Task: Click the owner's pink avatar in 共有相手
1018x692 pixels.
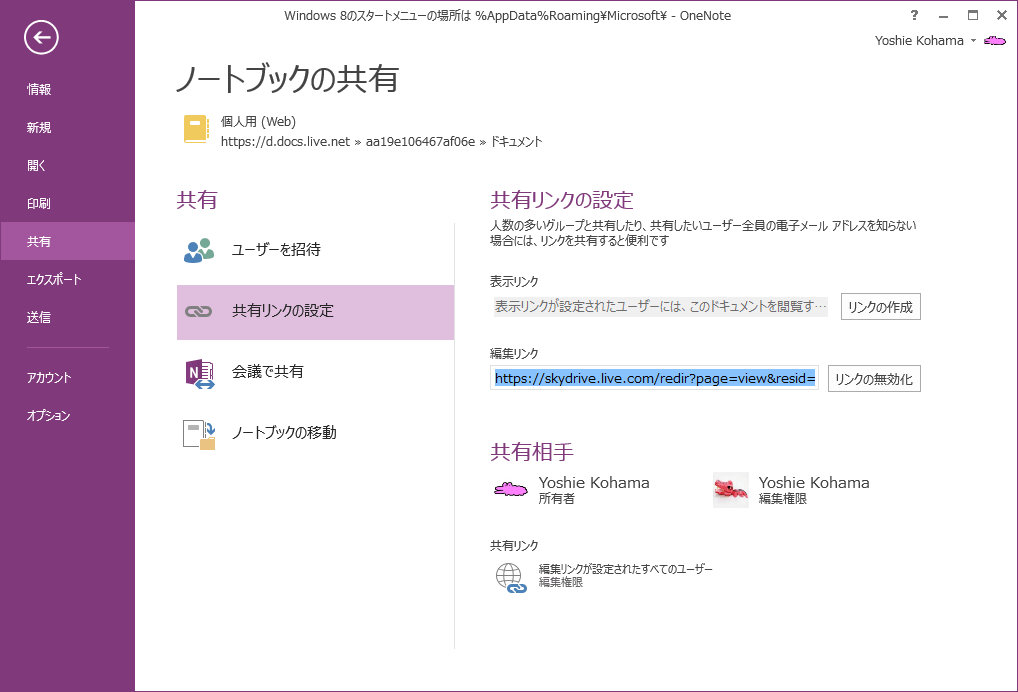Action: (x=510, y=489)
